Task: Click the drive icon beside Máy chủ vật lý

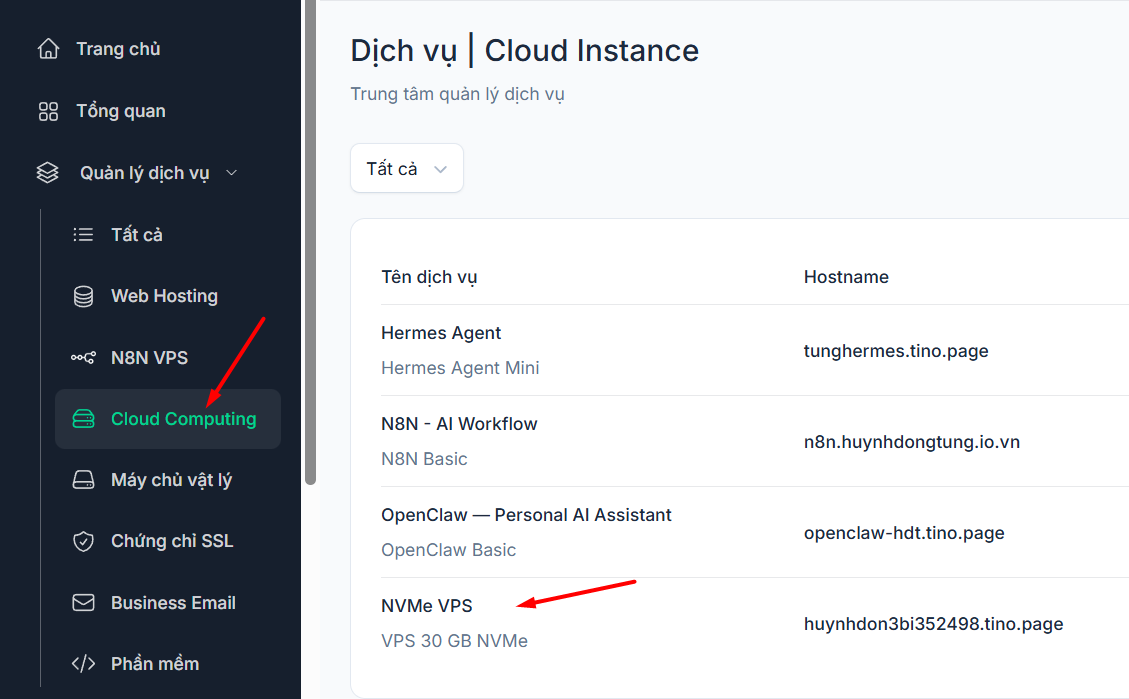Action: coord(84,480)
